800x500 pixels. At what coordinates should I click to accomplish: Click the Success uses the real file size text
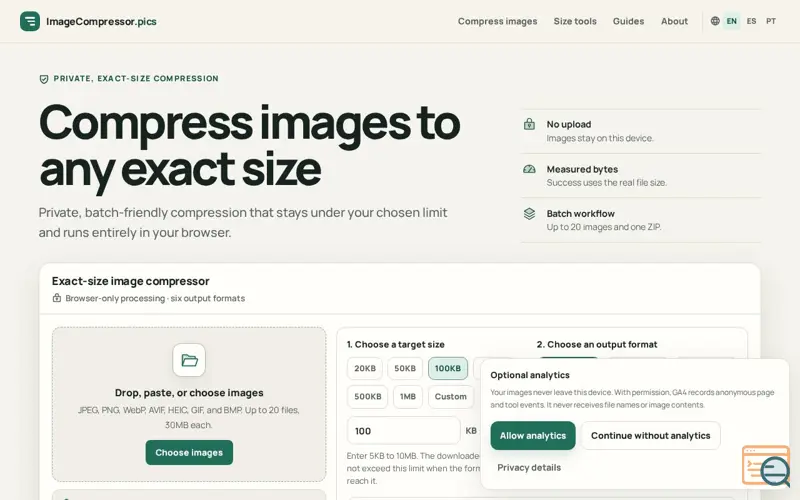tap(607, 183)
